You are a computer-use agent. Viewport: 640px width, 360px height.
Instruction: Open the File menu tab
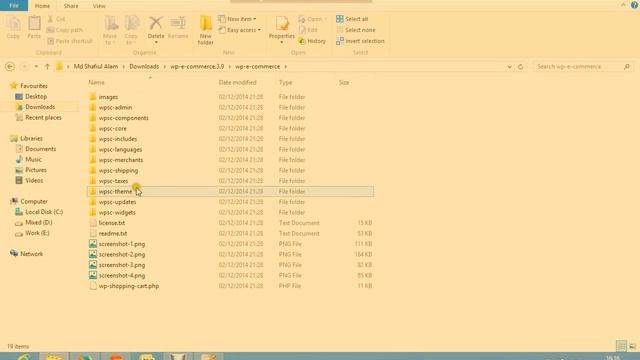pyautogui.click(x=14, y=6)
